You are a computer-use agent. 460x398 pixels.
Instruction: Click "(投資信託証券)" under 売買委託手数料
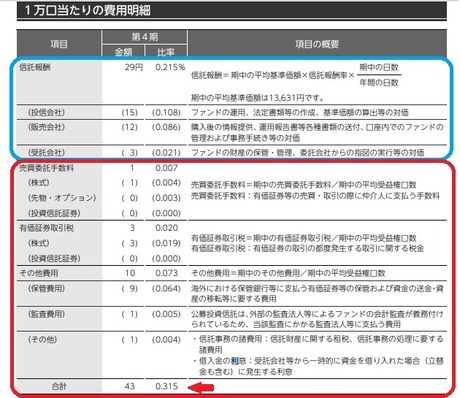(x=54, y=213)
